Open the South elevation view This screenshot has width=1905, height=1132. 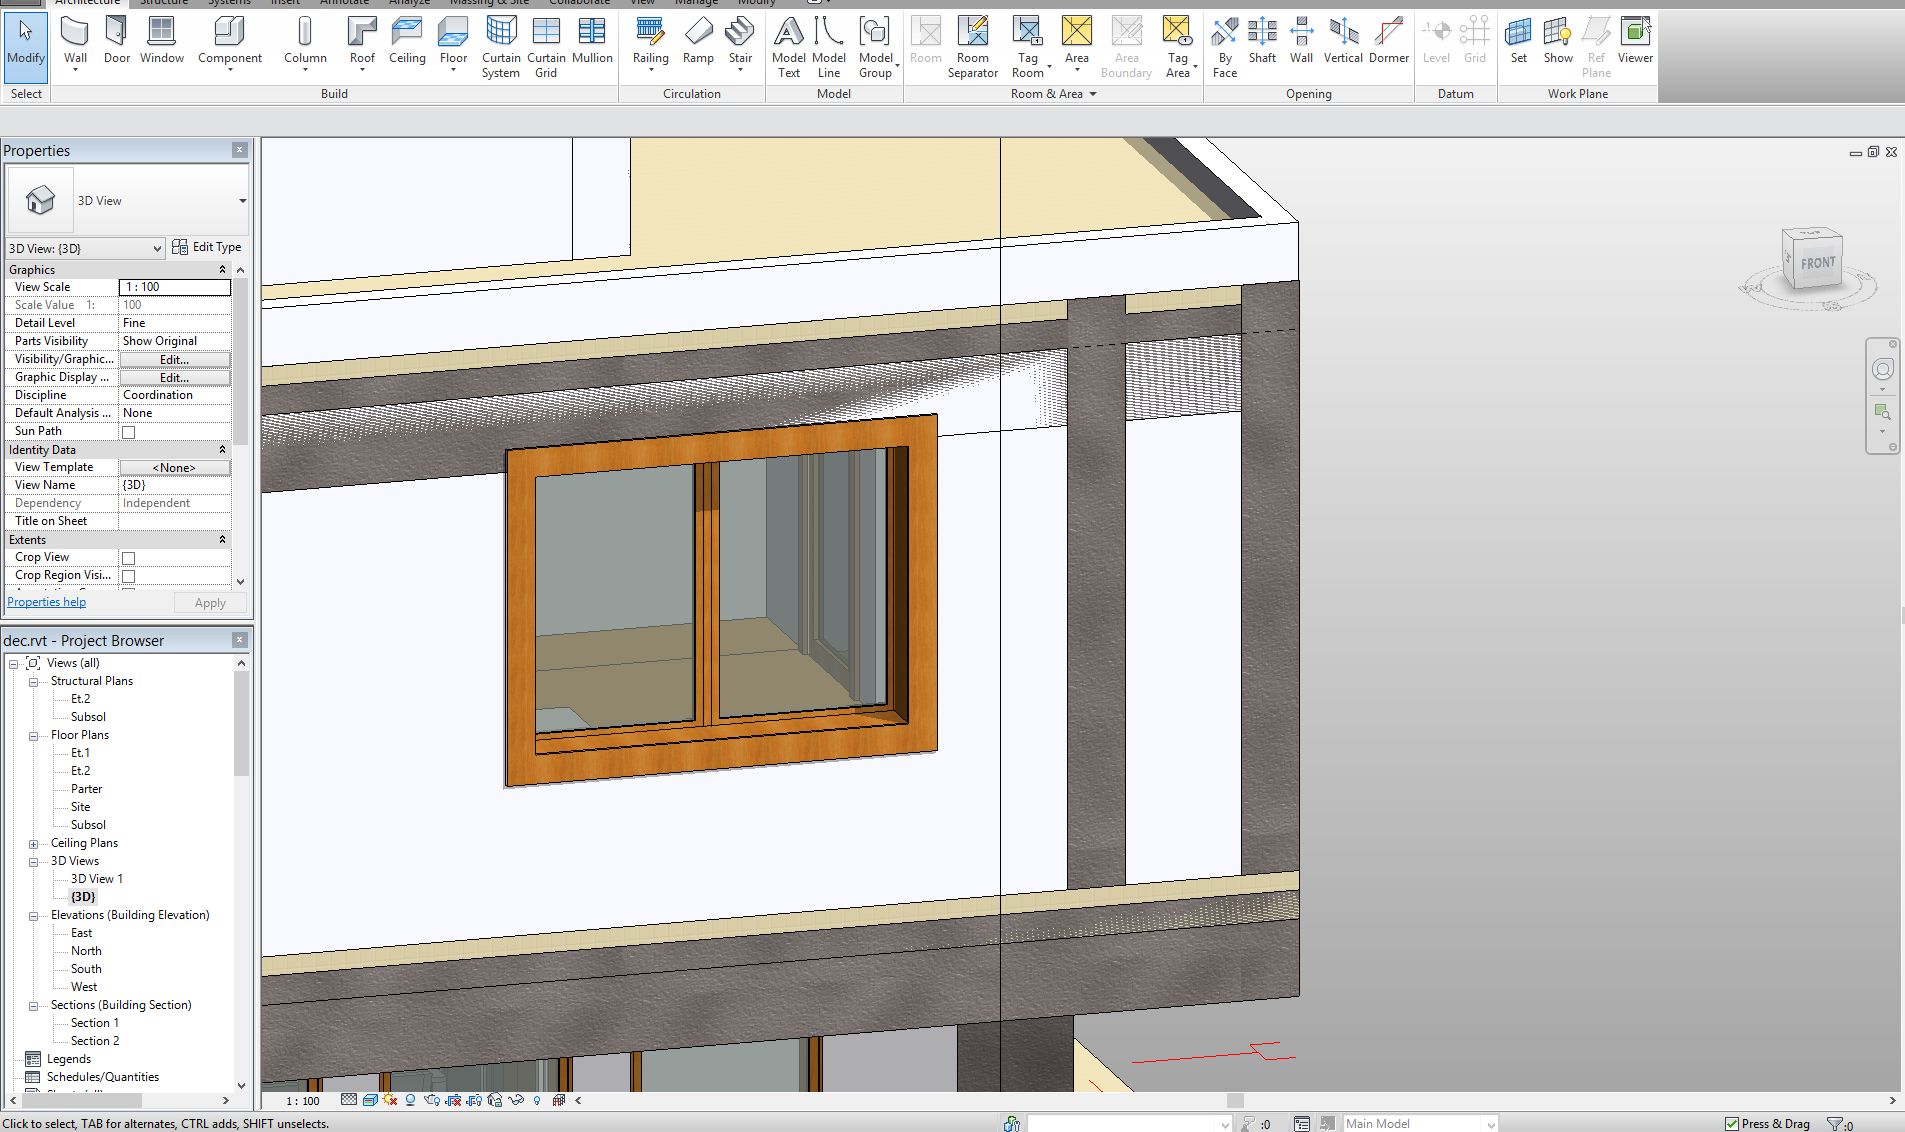[86, 969]
